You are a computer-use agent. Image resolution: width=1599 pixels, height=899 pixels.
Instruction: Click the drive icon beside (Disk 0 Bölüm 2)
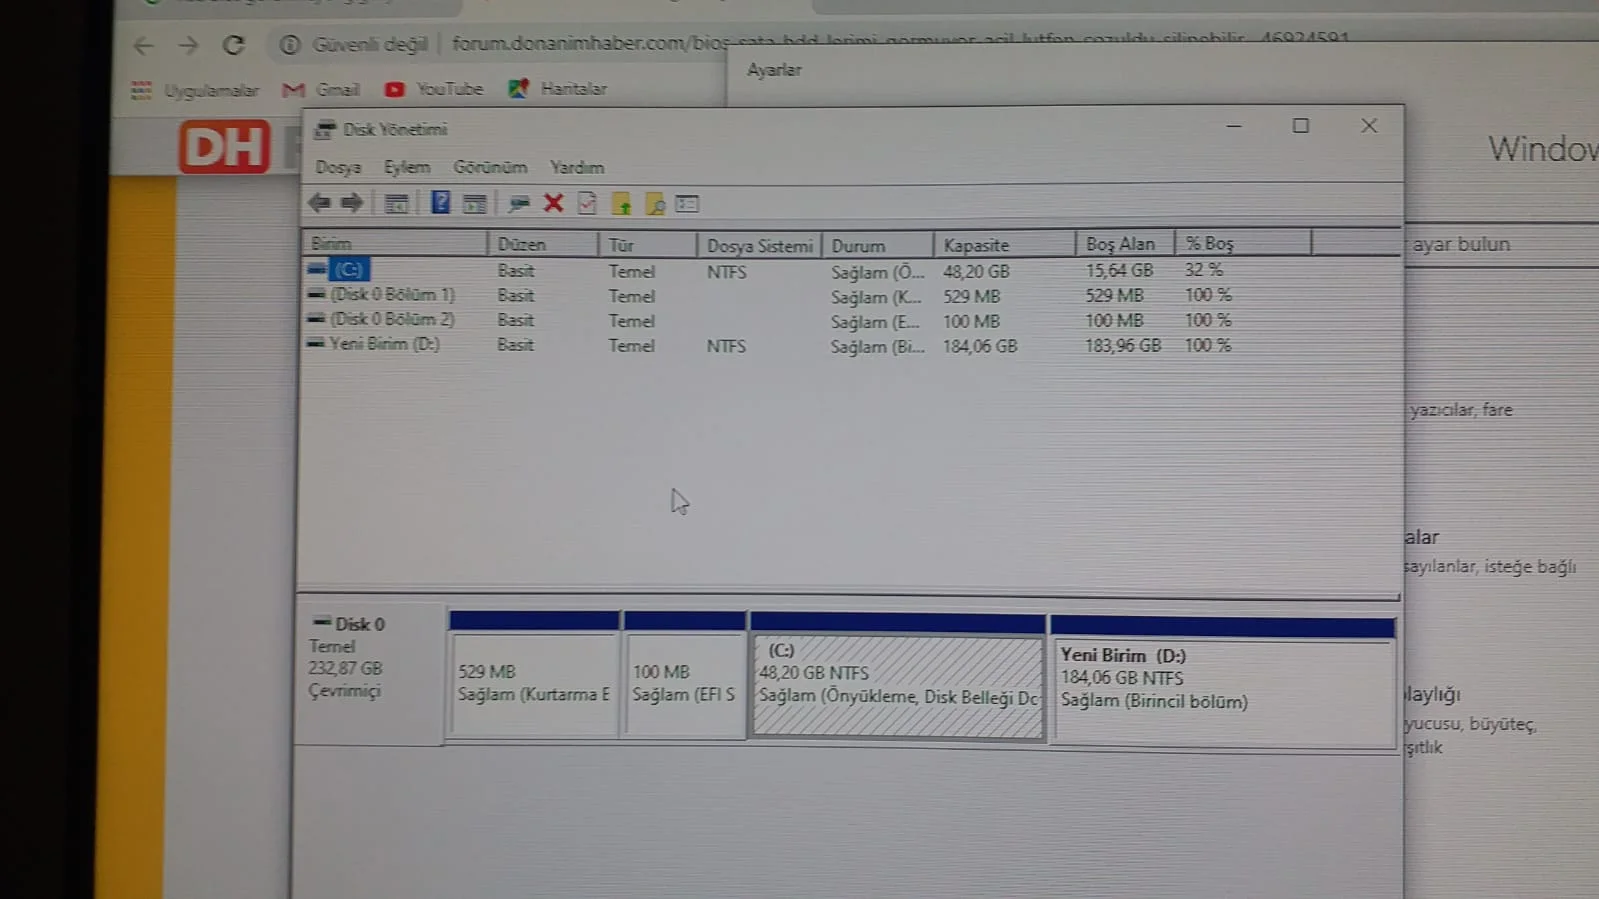tap(317, 319)
